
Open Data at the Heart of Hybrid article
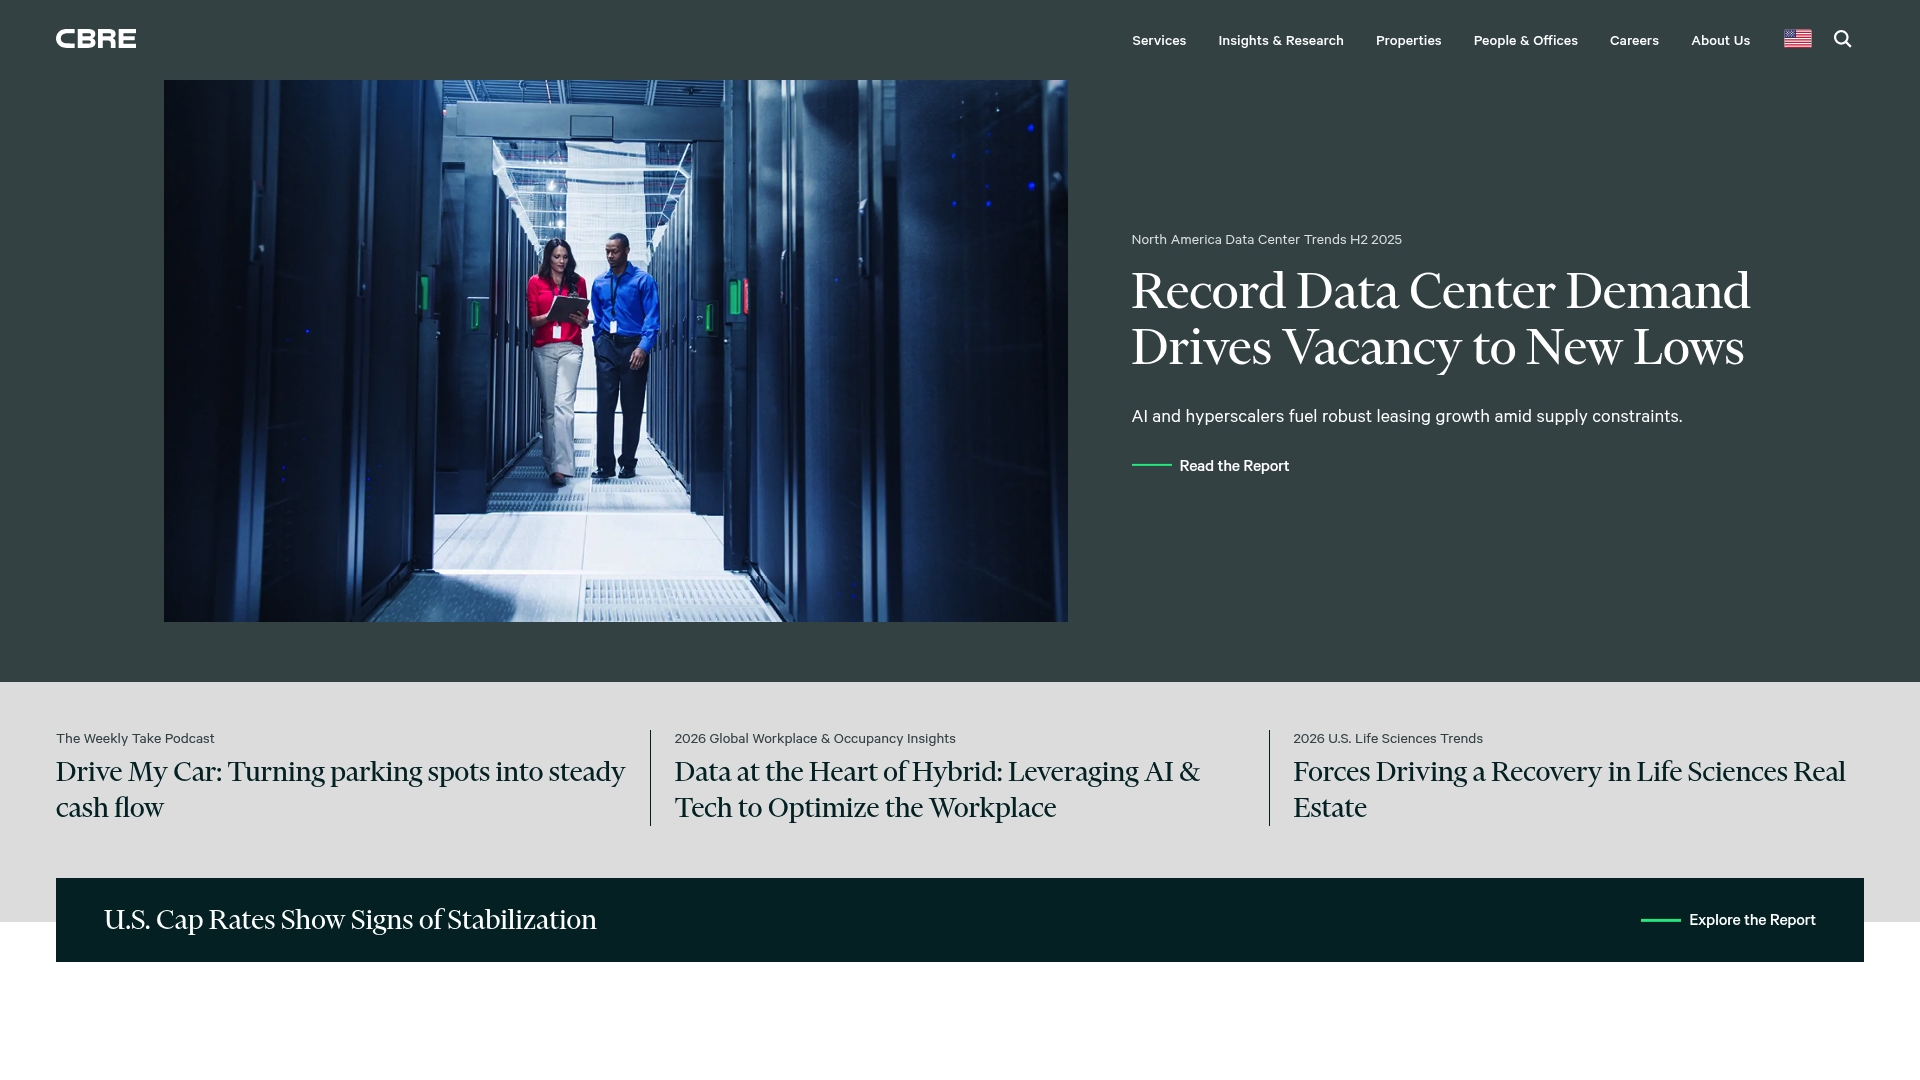(x=937, y=789)
